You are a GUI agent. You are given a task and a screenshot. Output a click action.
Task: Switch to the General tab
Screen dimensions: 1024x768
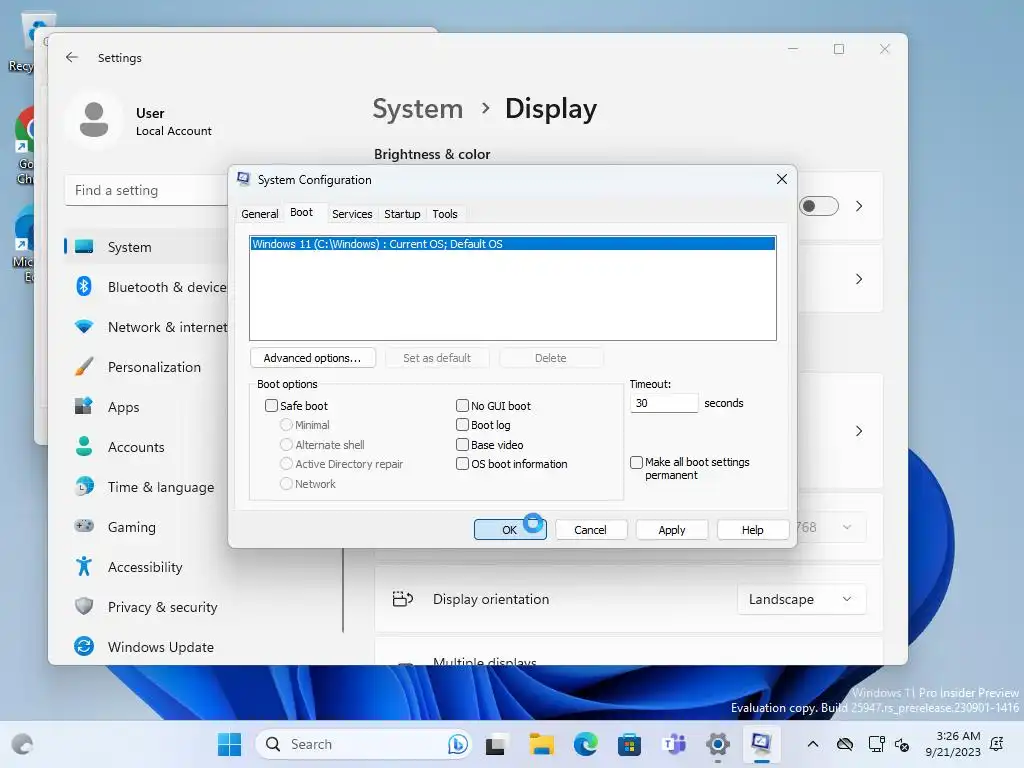click(259, 214)
